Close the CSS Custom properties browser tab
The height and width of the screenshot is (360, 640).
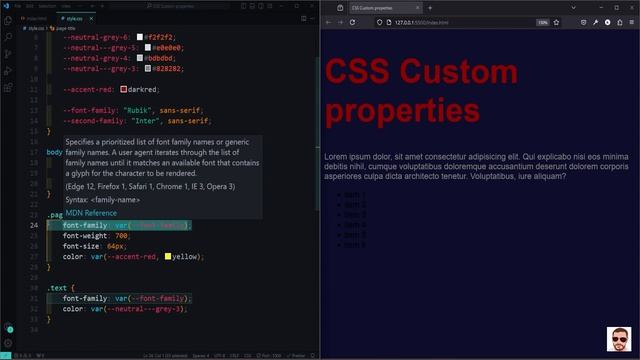417,8
